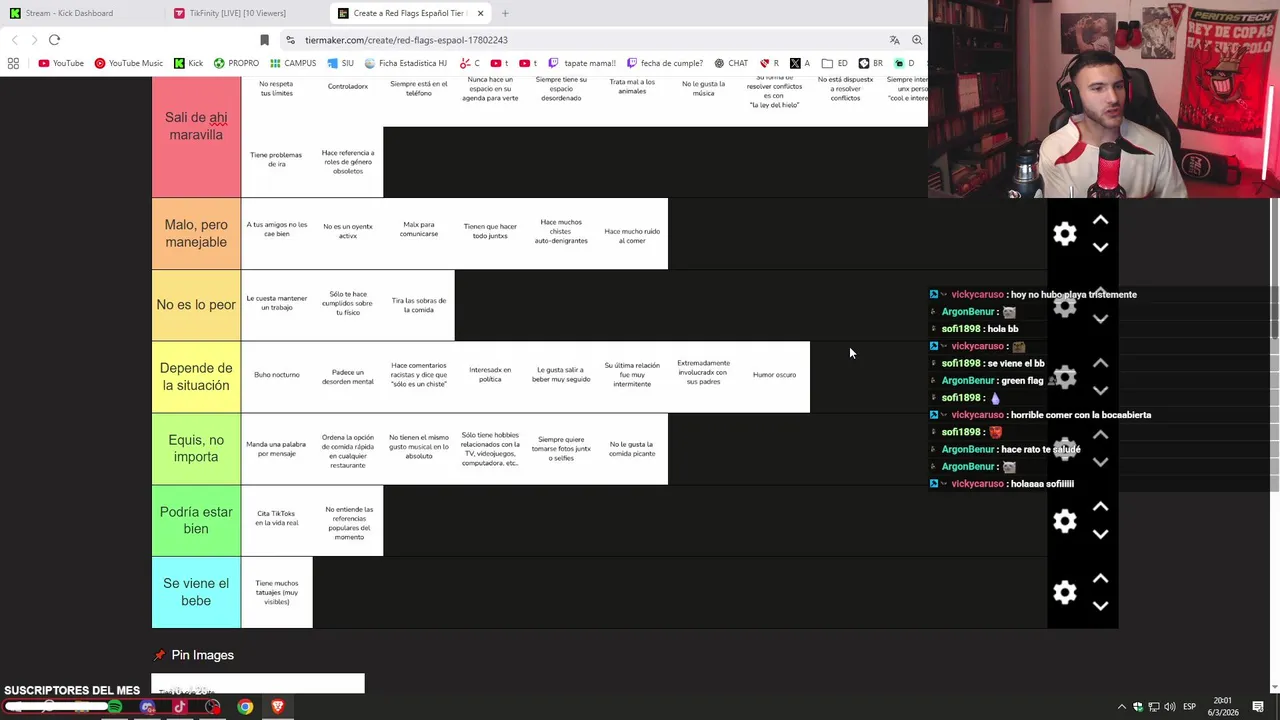Switch to 'TikFinity [LIVE]' tab
1280x720 pixels.
pos(237,13)
